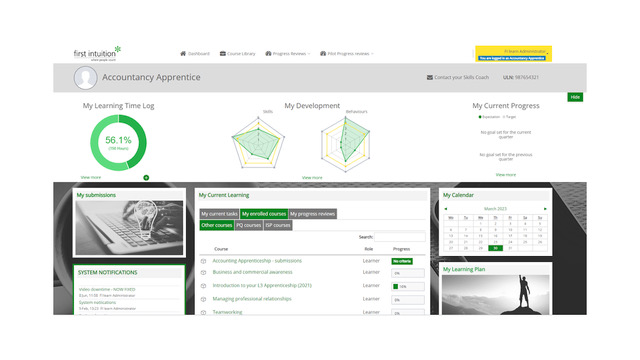Switch to My current tasks tab
This screenshot has width=640, height=360.
tap(219, 214)
